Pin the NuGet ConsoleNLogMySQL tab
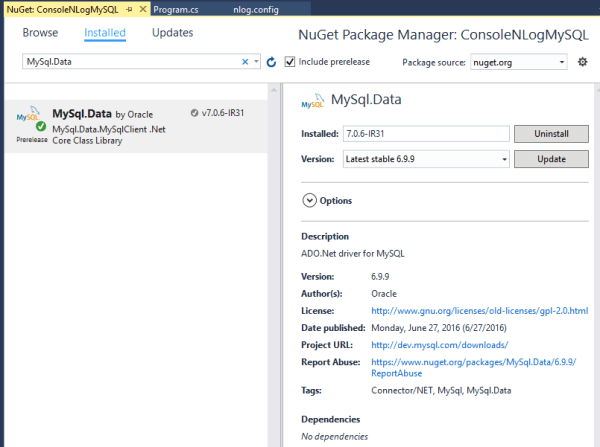 (x=129, y=10)
